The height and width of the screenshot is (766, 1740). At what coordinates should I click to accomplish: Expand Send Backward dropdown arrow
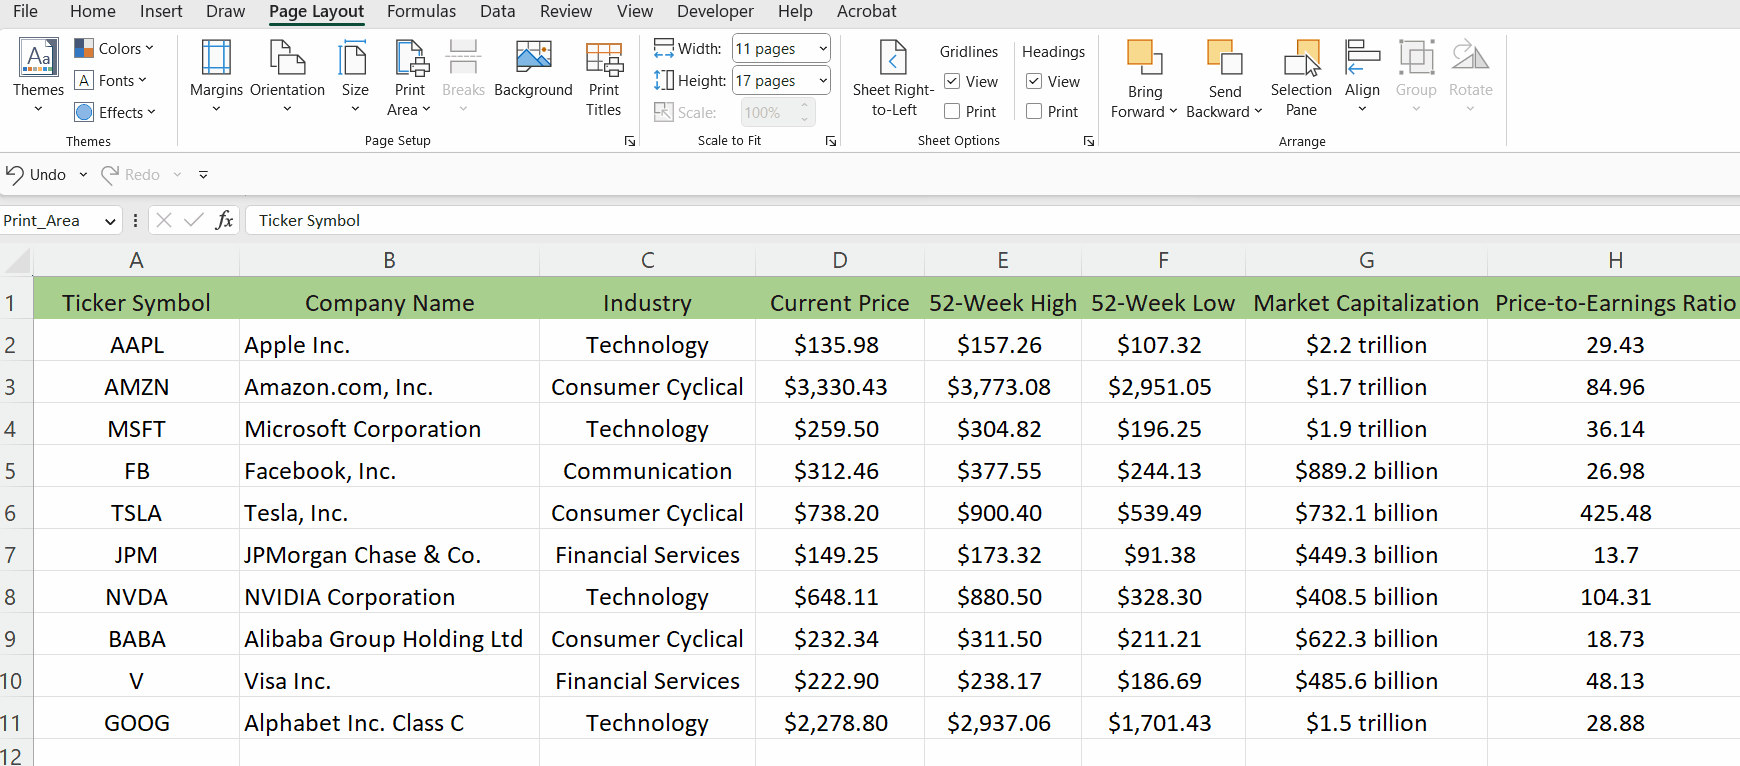coord(1258,111)
